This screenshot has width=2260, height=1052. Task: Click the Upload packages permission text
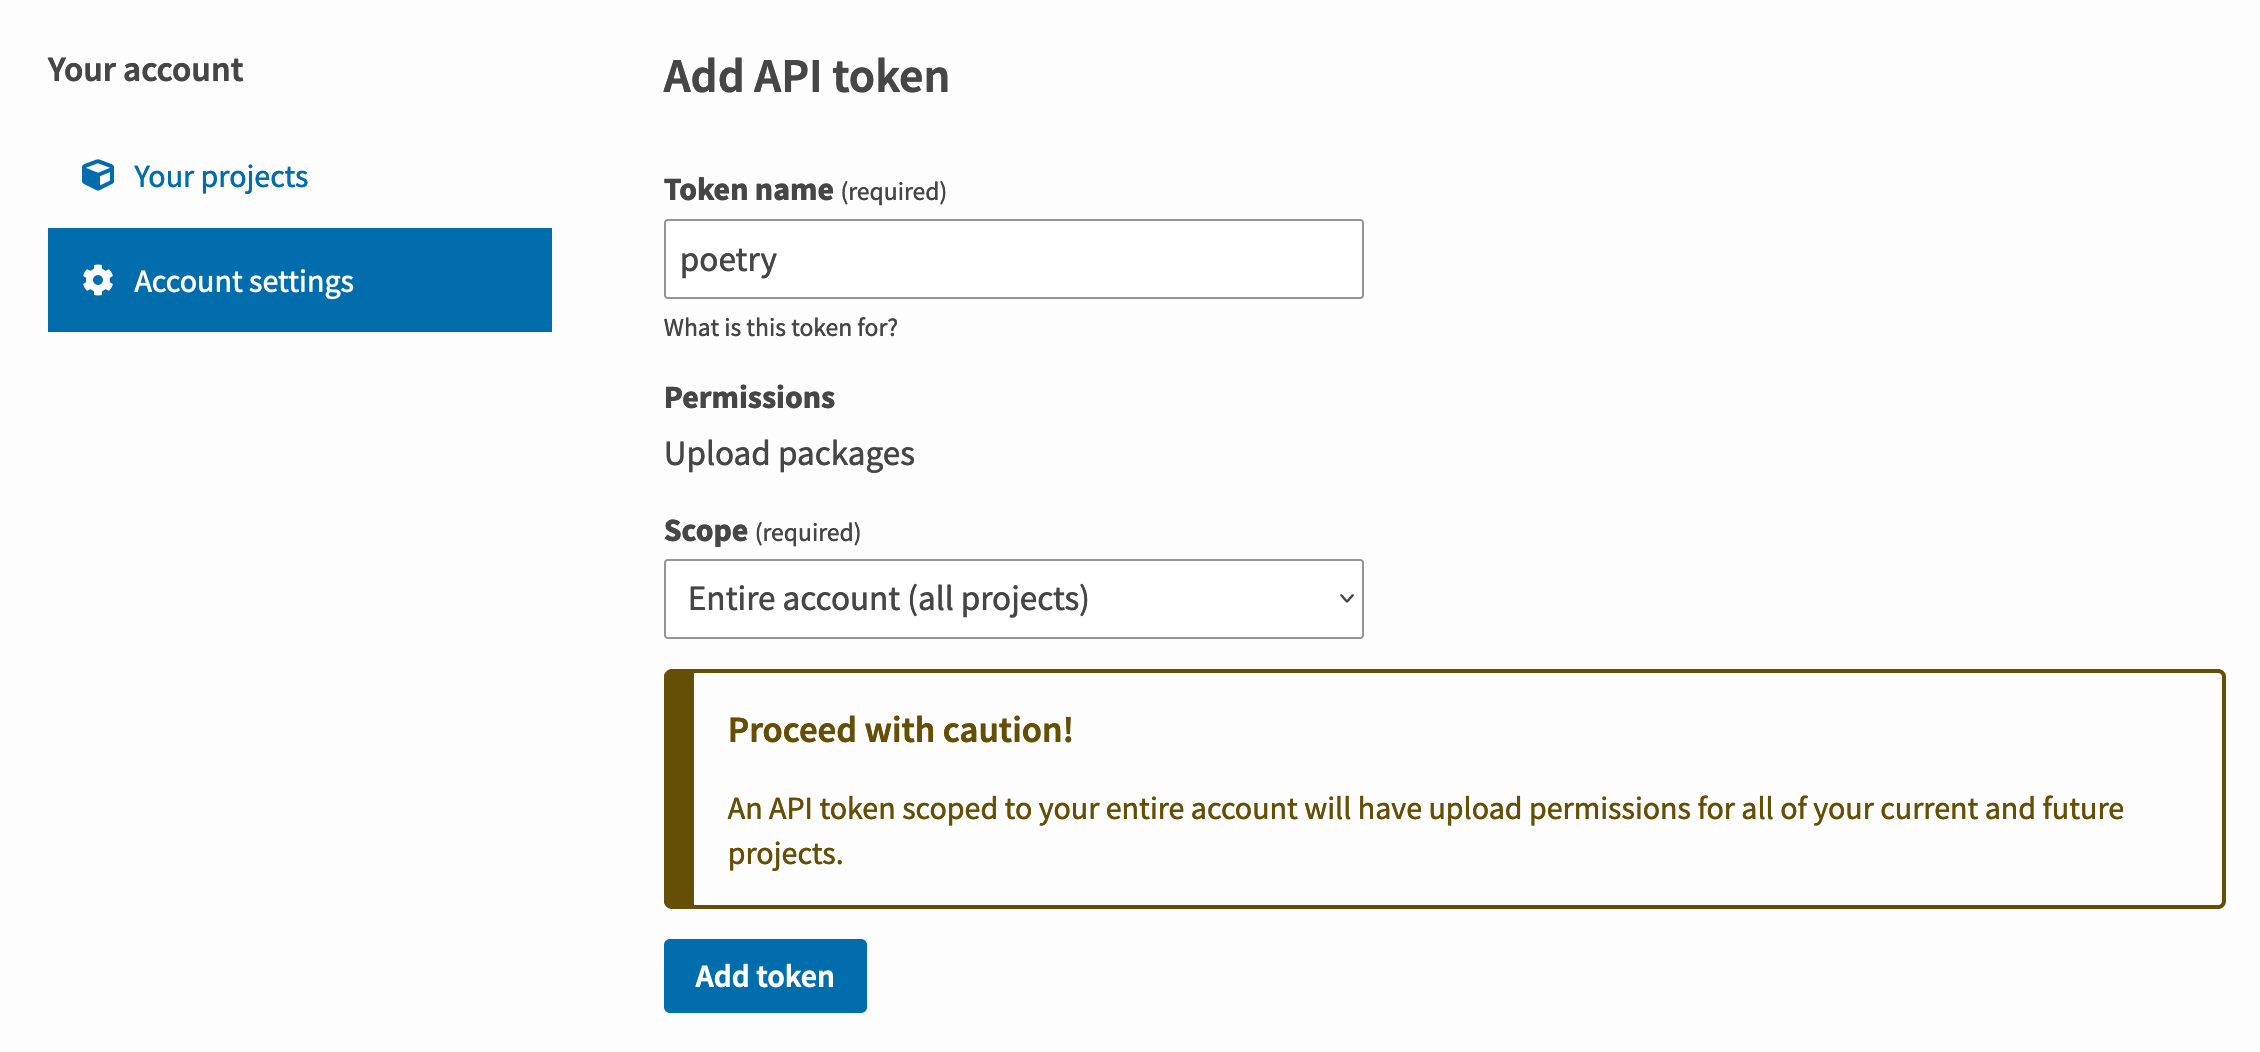[x=789, y=454]
